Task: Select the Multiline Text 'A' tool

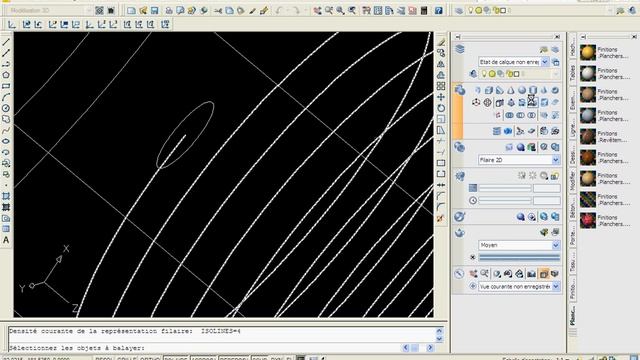Action: tap(6, 240)
